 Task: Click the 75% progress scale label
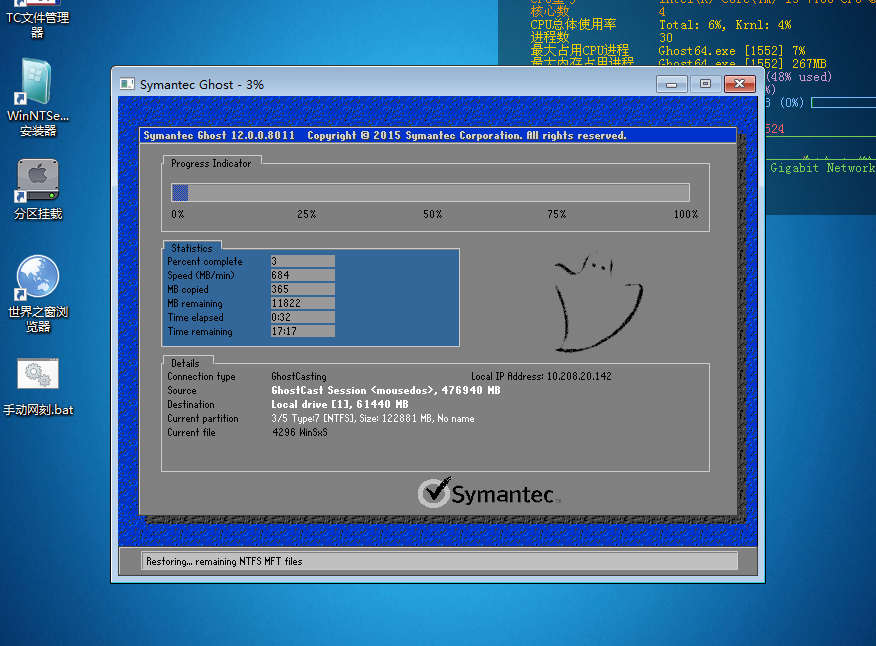point(556,214)
